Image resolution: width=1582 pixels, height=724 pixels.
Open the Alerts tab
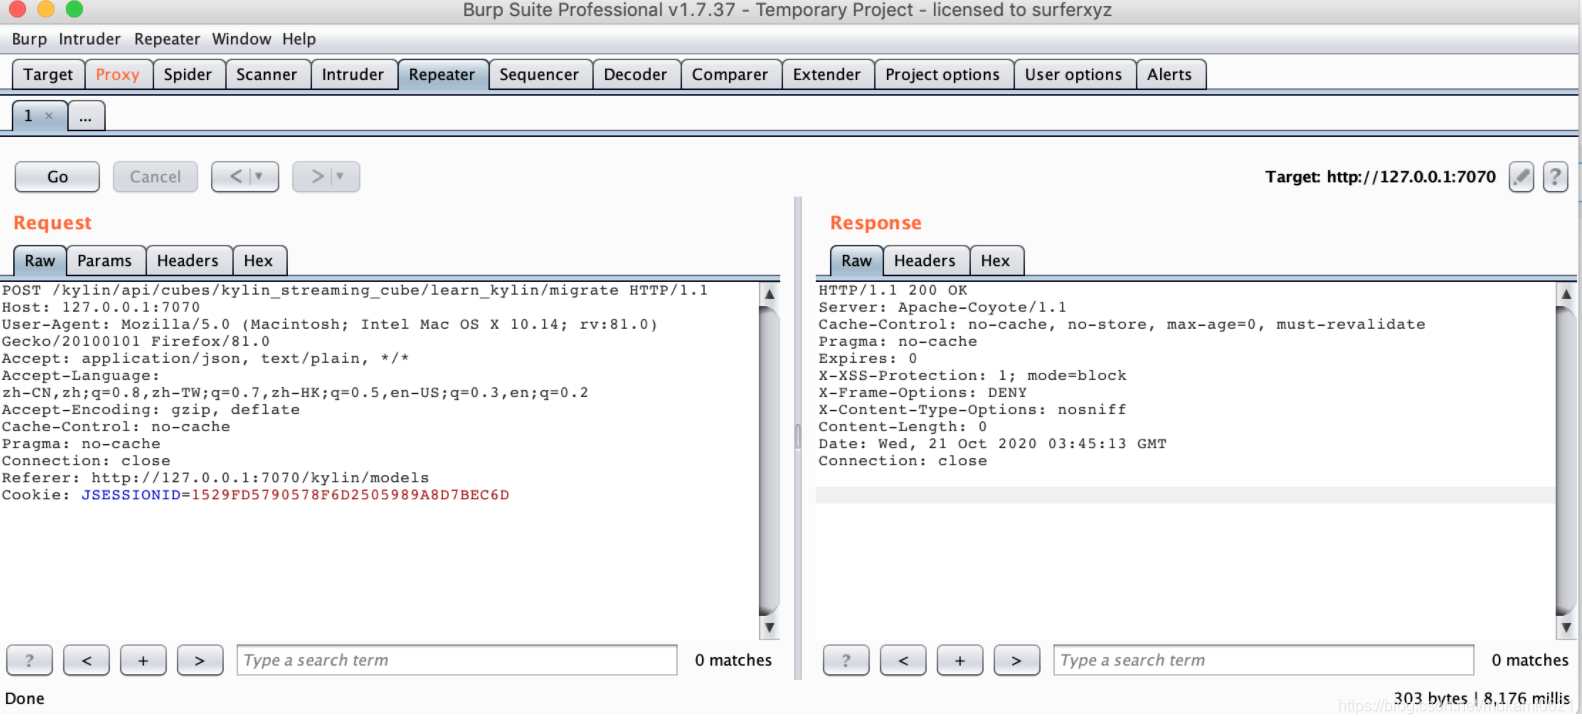1169,75
